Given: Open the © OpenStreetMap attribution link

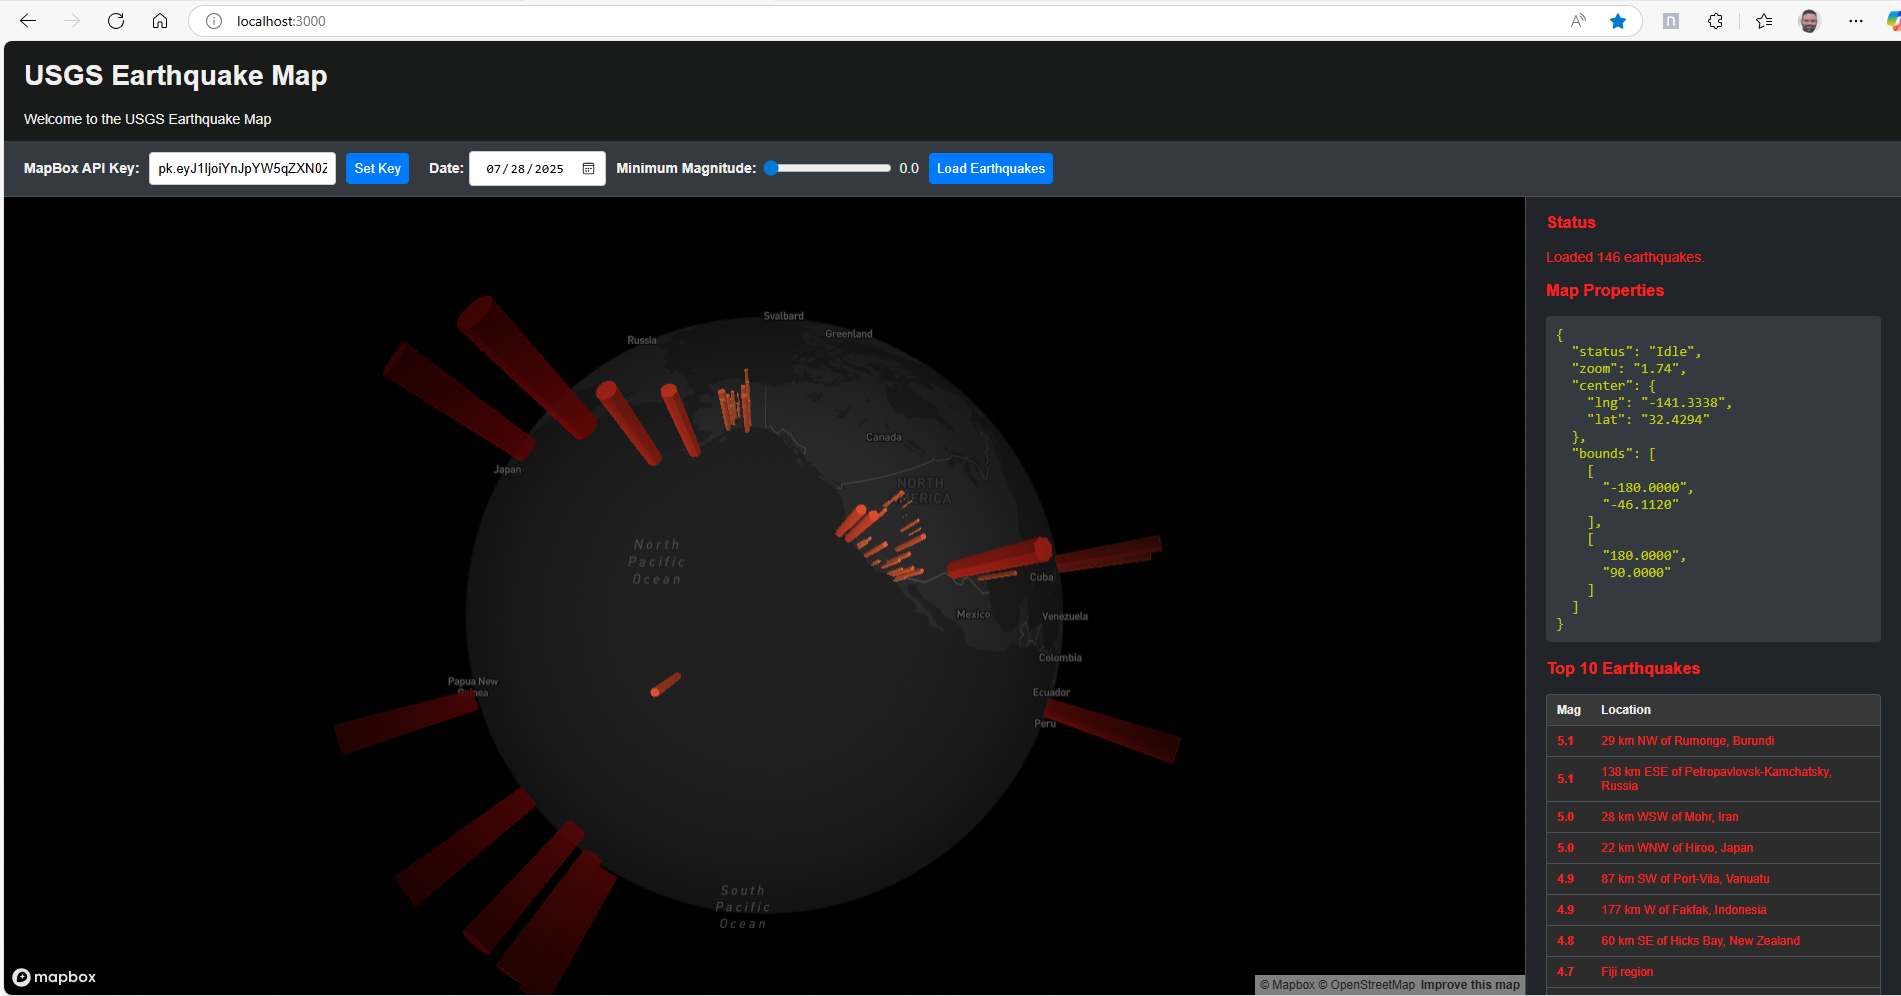Looking at the screenshot, I should pos(1366,985).
